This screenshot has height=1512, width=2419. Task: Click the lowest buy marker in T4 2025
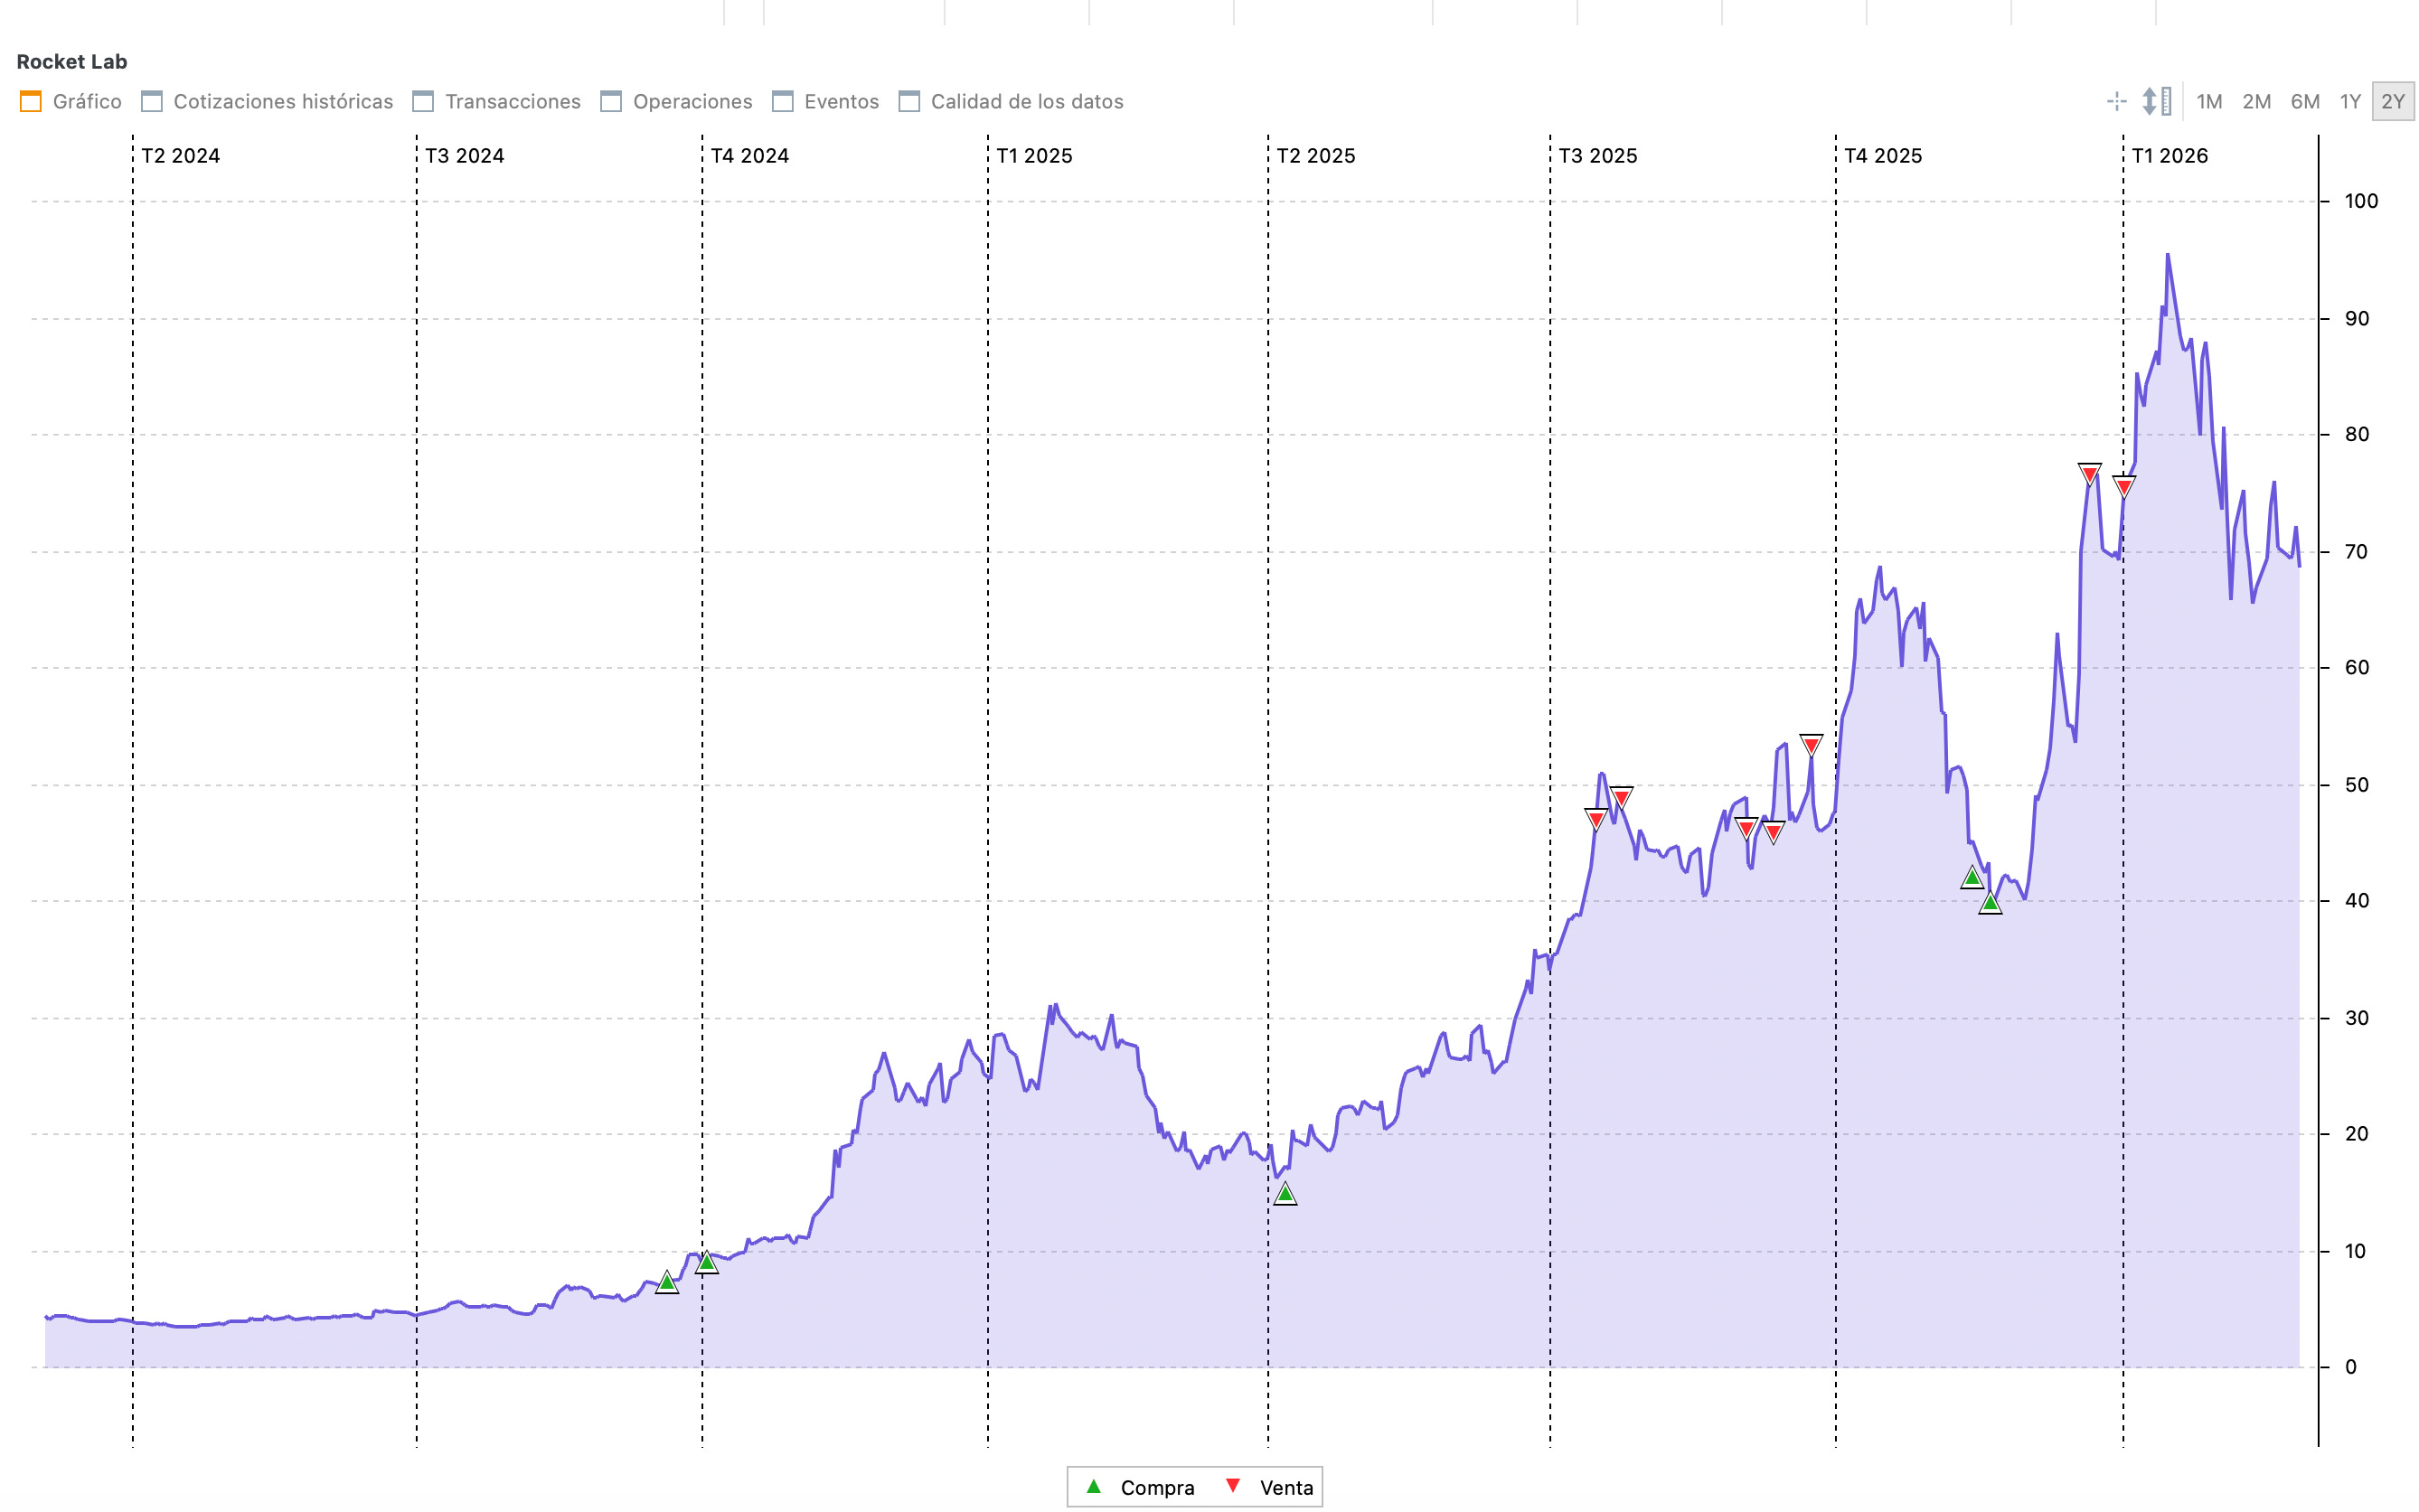(1990, 904)
